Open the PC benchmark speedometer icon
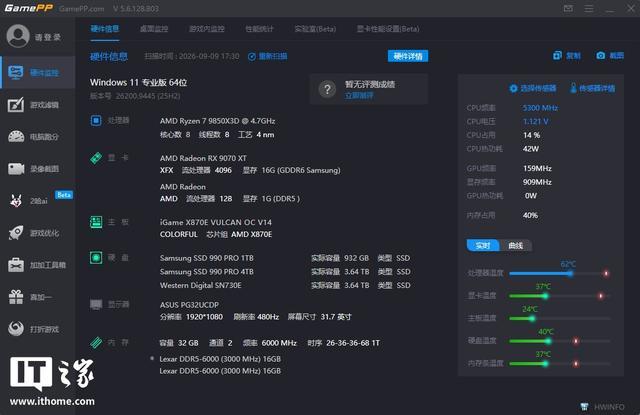This screenshot has width=640, height=415. pos(16,137)
